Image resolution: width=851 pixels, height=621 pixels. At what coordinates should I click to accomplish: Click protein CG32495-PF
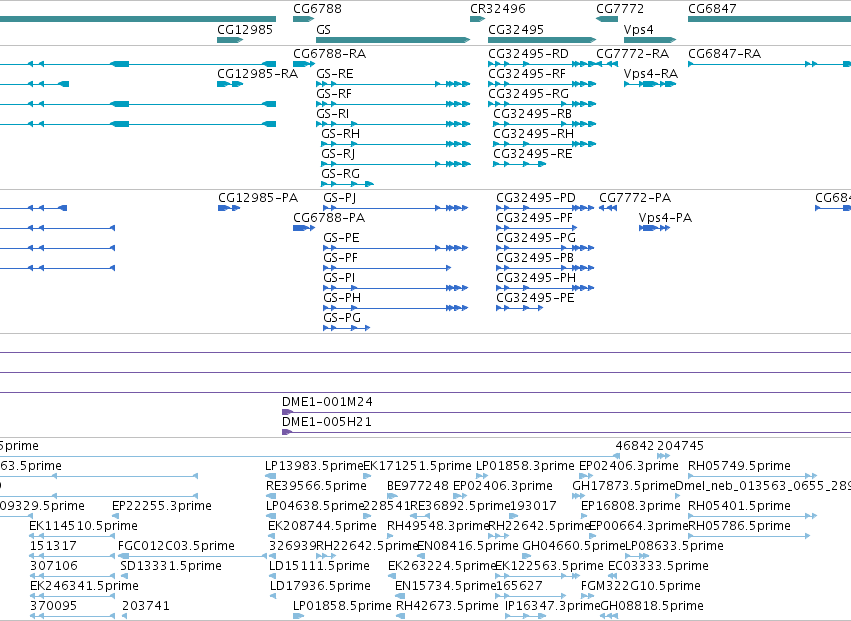(x=535, y=218)
